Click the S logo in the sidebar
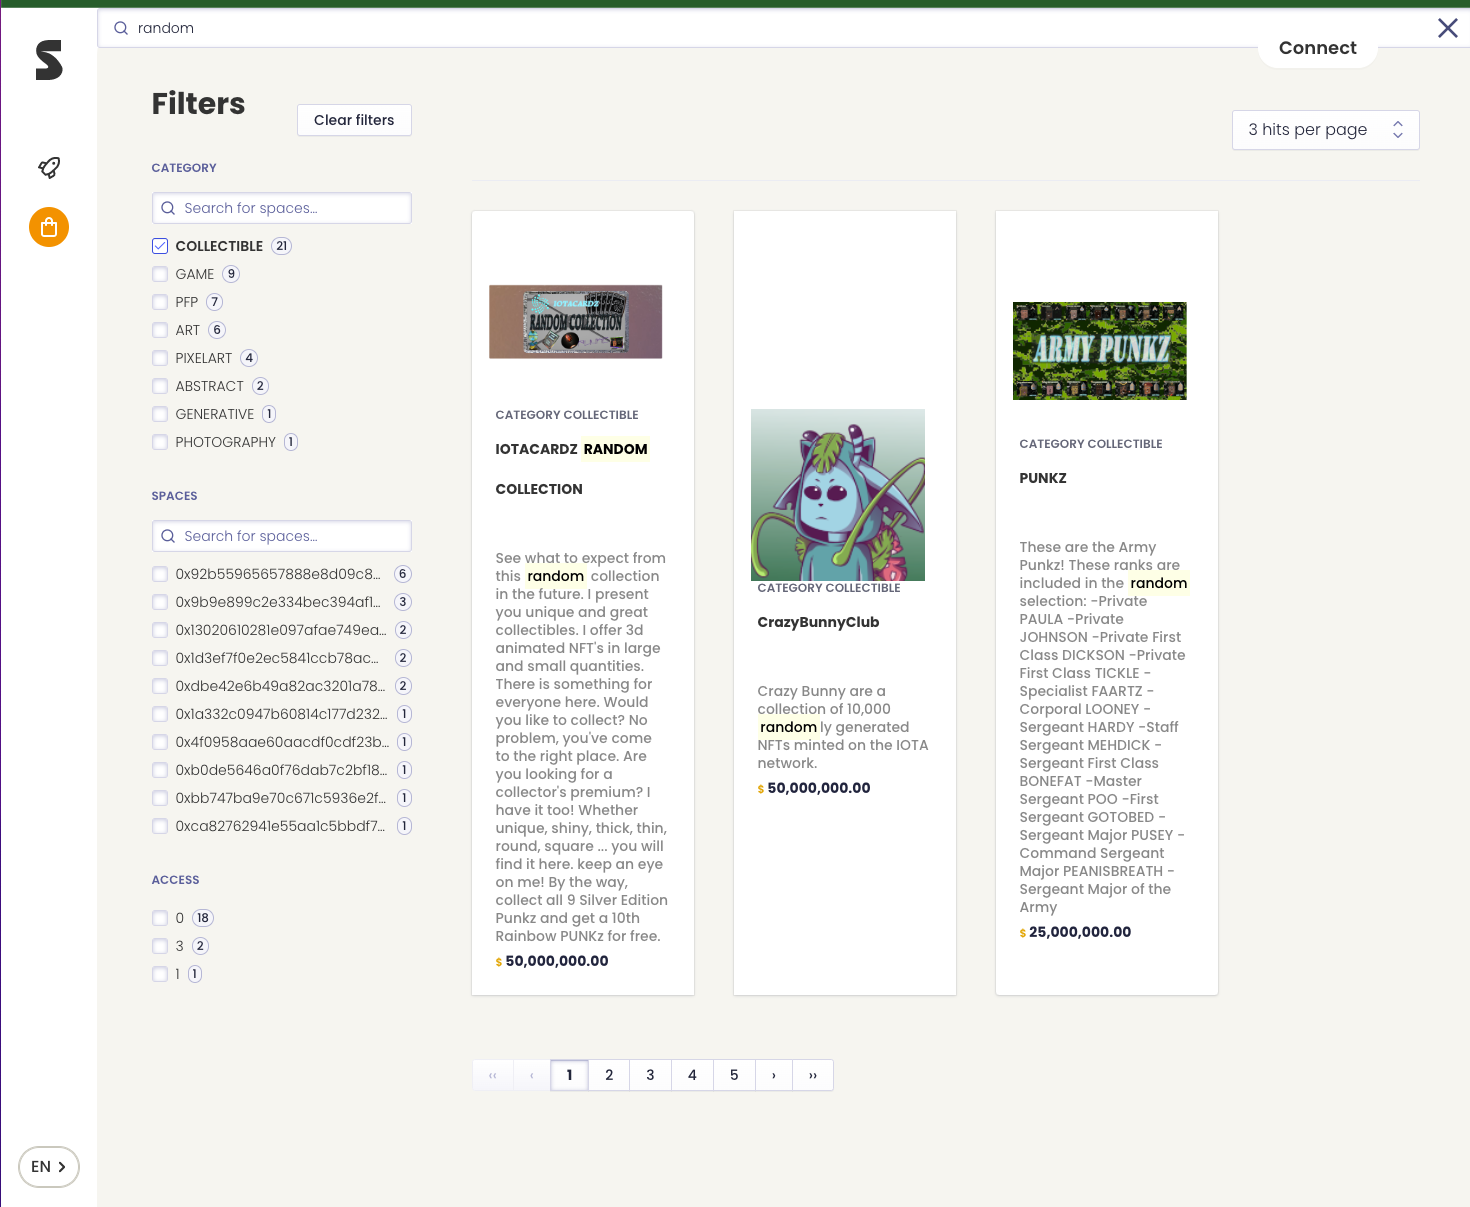 point(48,62)
